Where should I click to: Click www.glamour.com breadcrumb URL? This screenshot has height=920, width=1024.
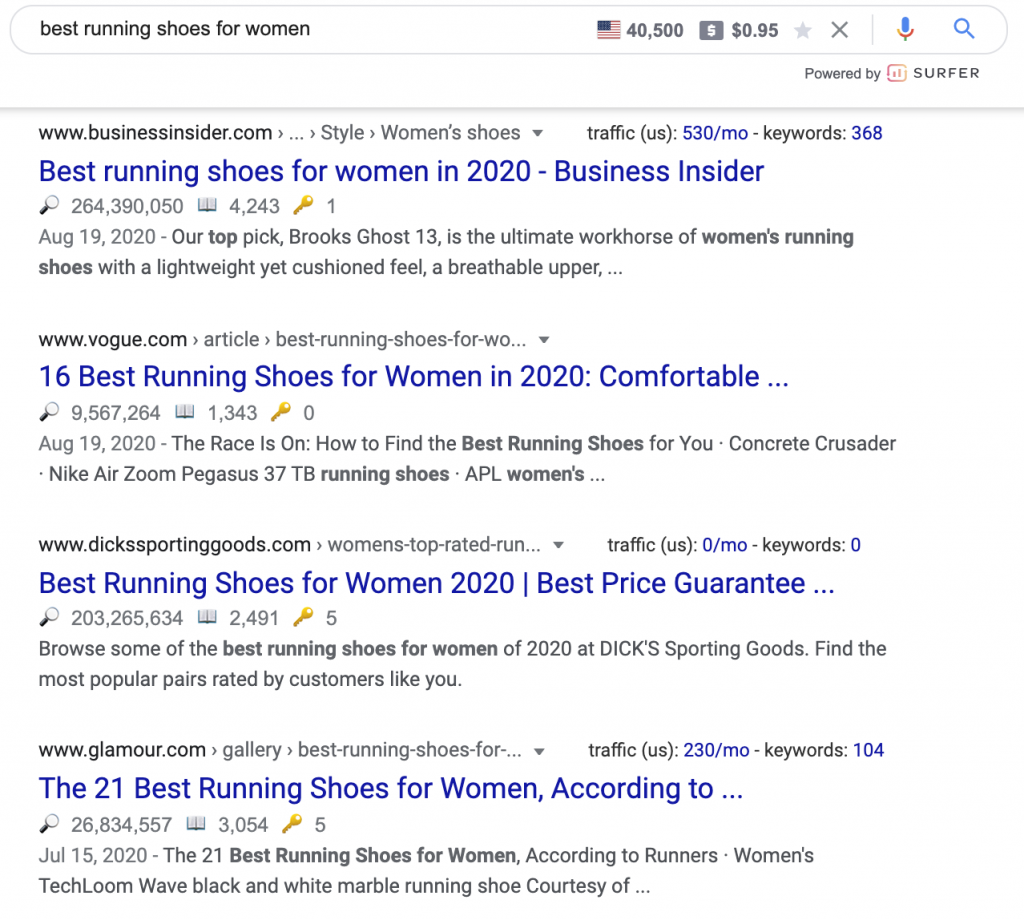pos(122,750)
